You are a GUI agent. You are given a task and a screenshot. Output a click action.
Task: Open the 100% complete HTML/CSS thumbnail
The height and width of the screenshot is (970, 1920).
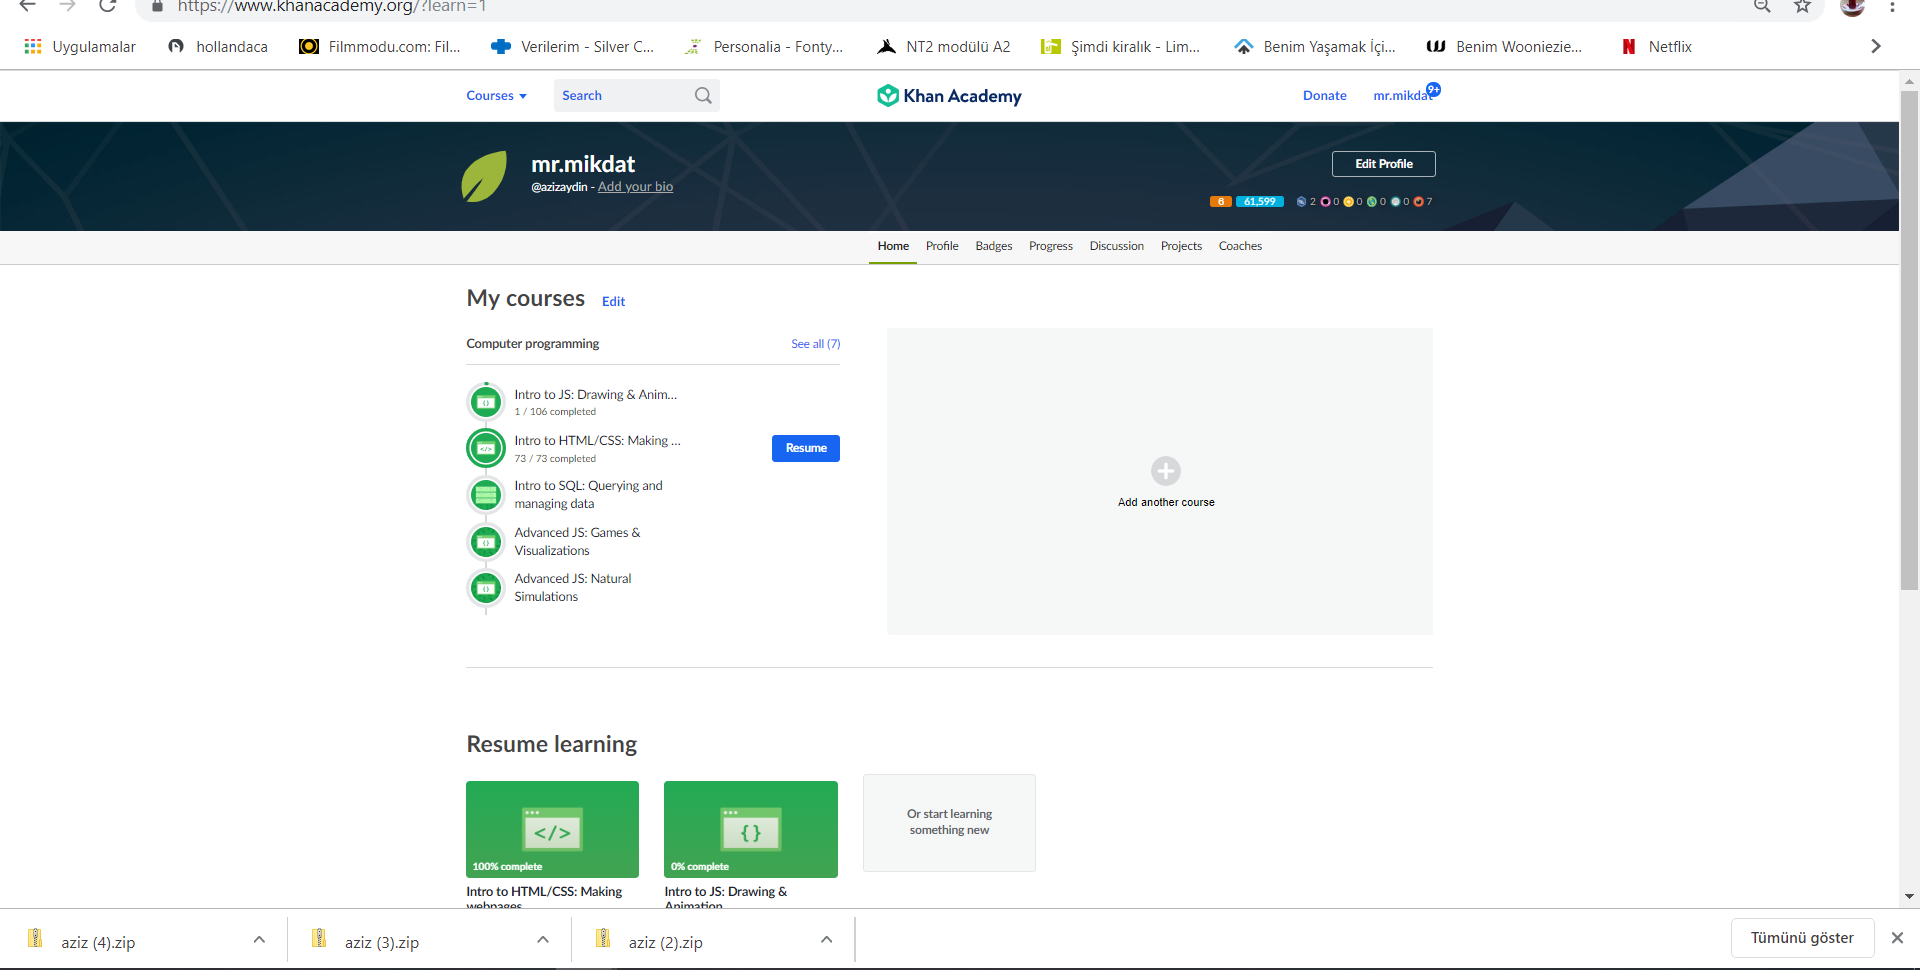click(552, 829)
